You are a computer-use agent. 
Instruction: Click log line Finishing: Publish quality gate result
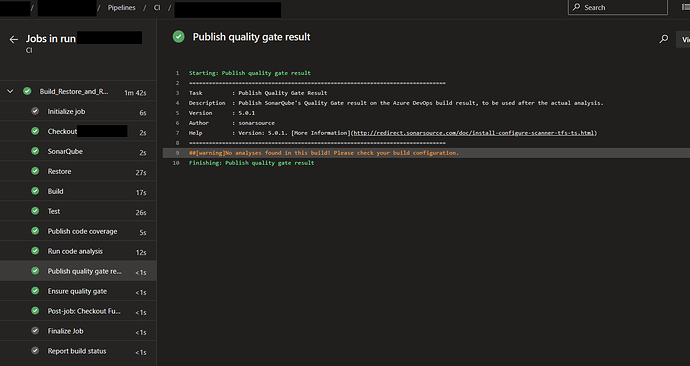pyautogui.click(x=251, y=163)
